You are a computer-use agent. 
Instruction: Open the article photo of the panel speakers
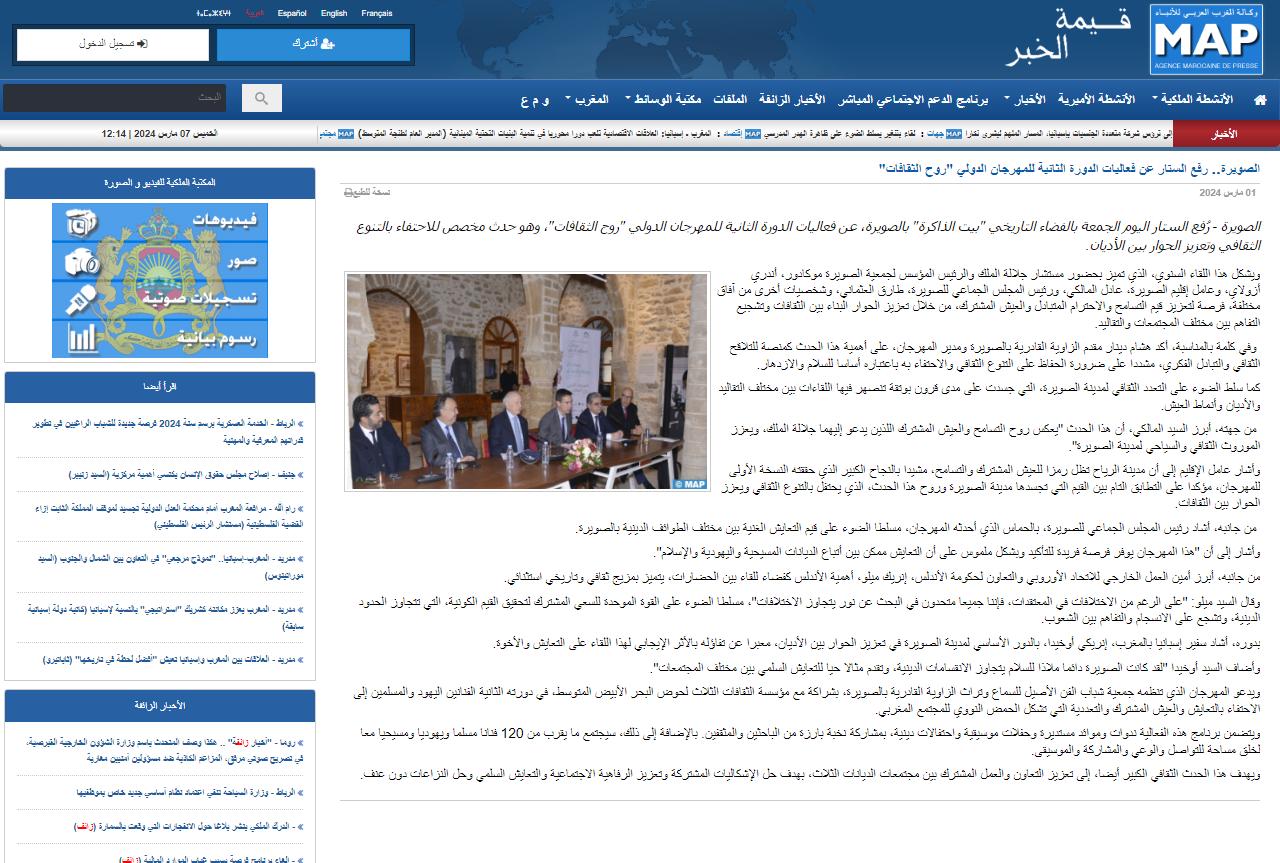(526, 382)
